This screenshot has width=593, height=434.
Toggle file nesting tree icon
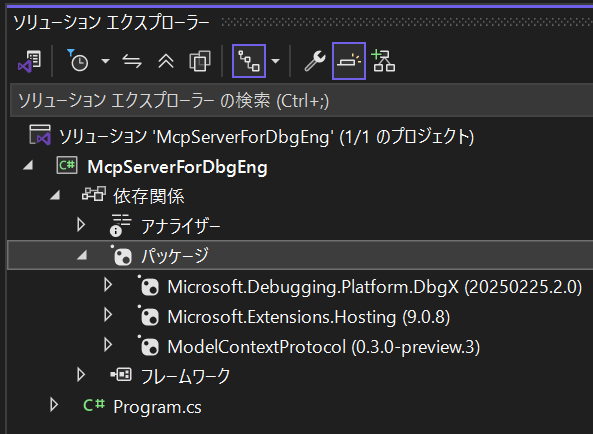pyautogui.click(x=249, y=61)
